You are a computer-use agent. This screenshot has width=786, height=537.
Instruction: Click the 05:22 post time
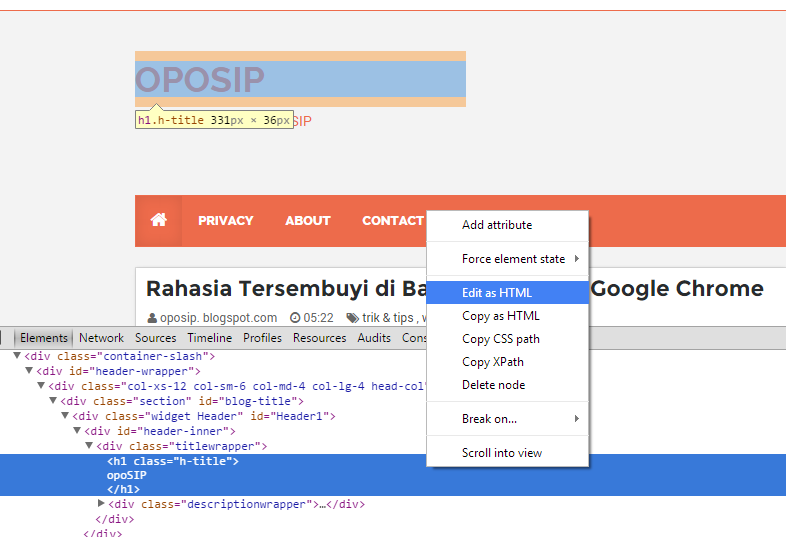318,318
